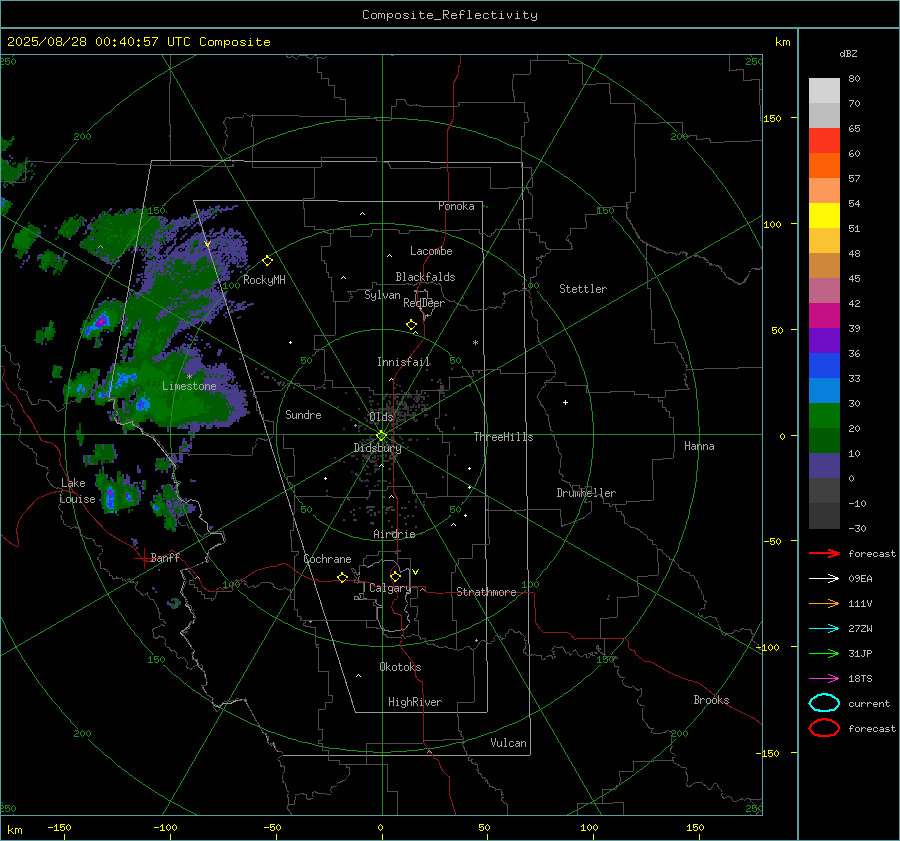The image size is (900, 841).
Task: Click the RockyMH label
Action: click(x=264, y=280)
